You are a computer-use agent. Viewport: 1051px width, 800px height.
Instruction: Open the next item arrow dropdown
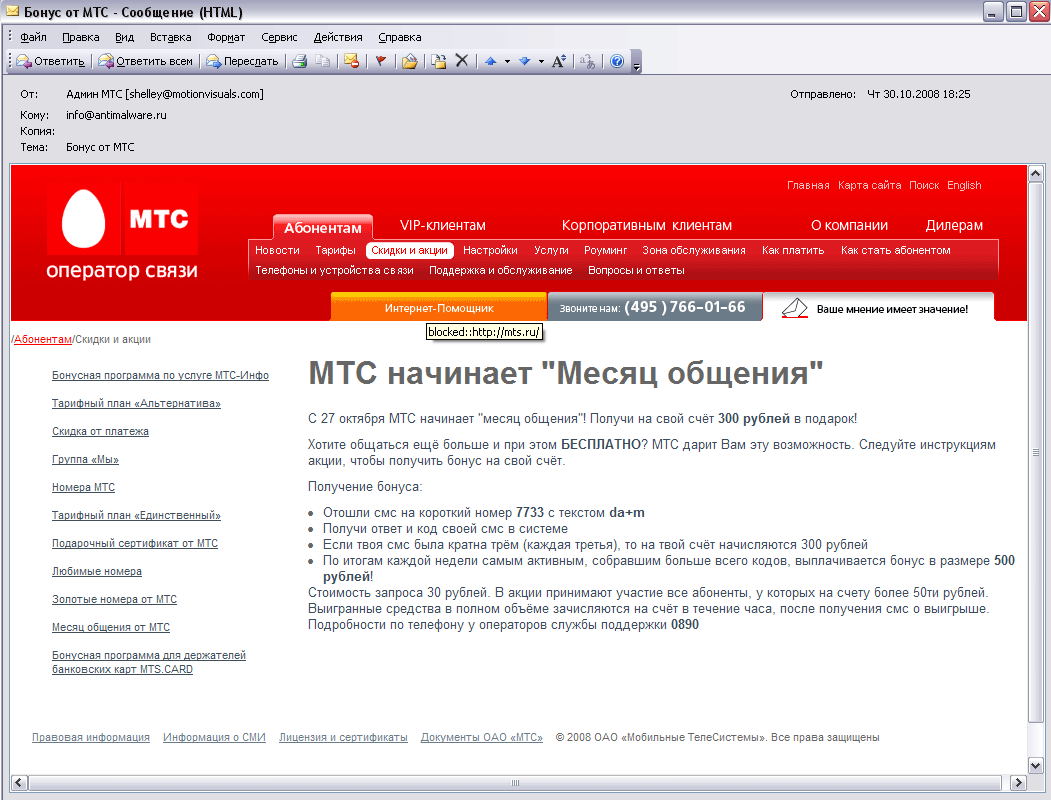[x=541, y=61]
